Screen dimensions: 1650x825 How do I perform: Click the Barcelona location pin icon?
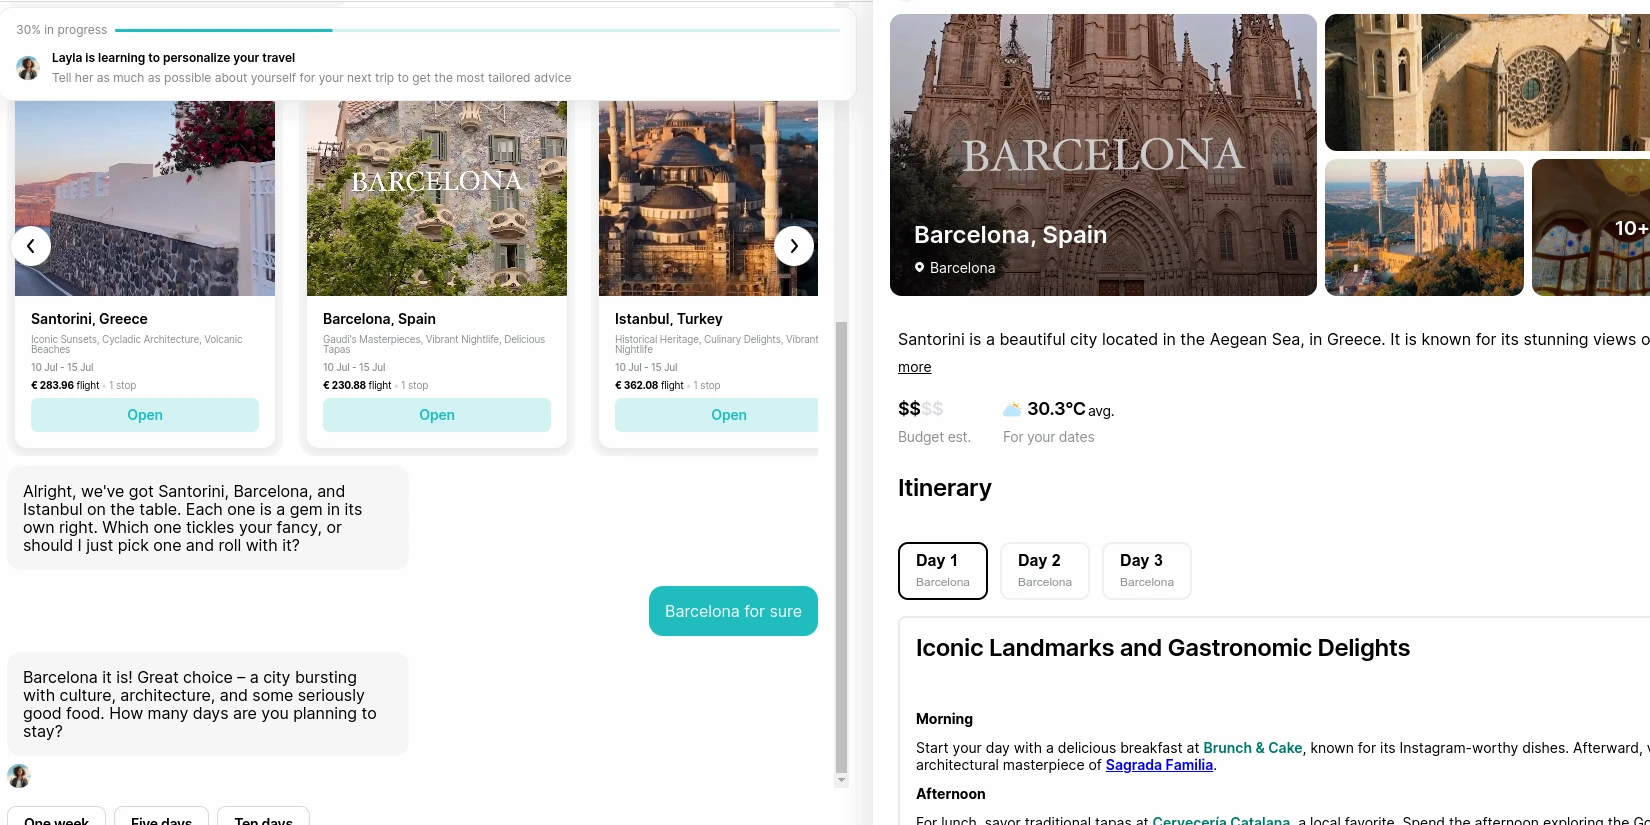tap(919, 268)
